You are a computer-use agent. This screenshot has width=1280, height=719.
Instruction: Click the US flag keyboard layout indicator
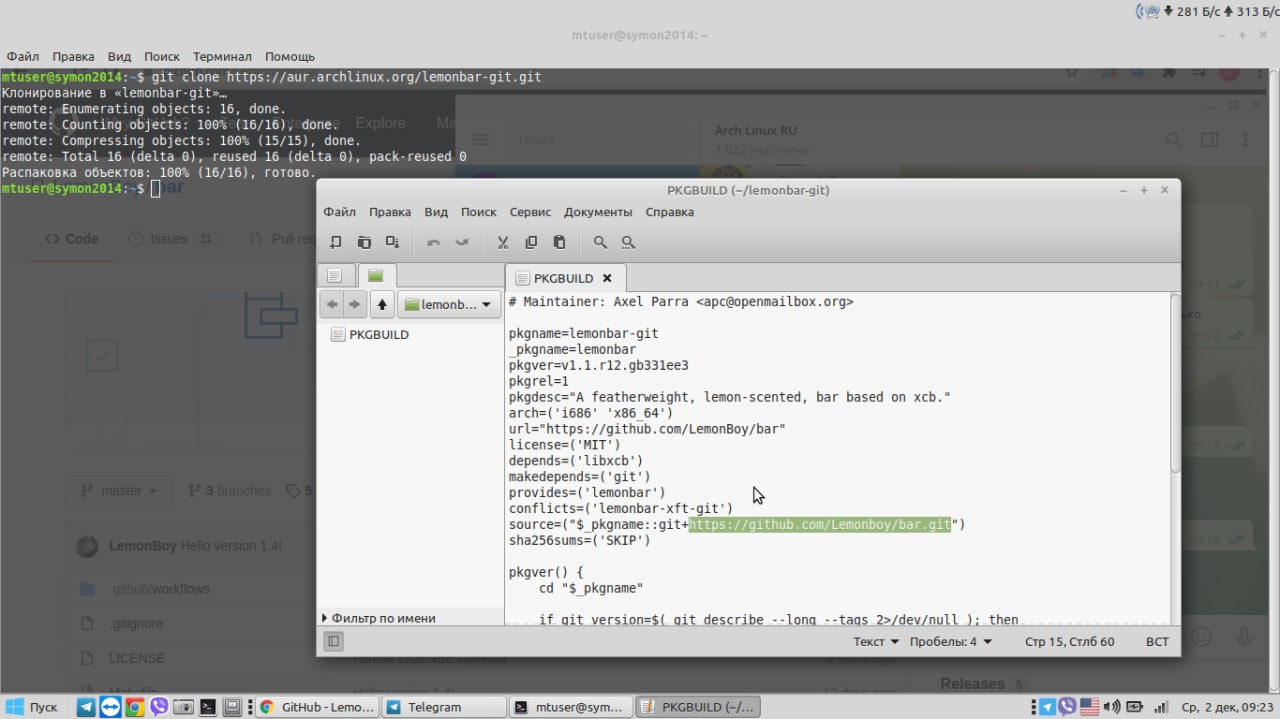point(1089,707)
